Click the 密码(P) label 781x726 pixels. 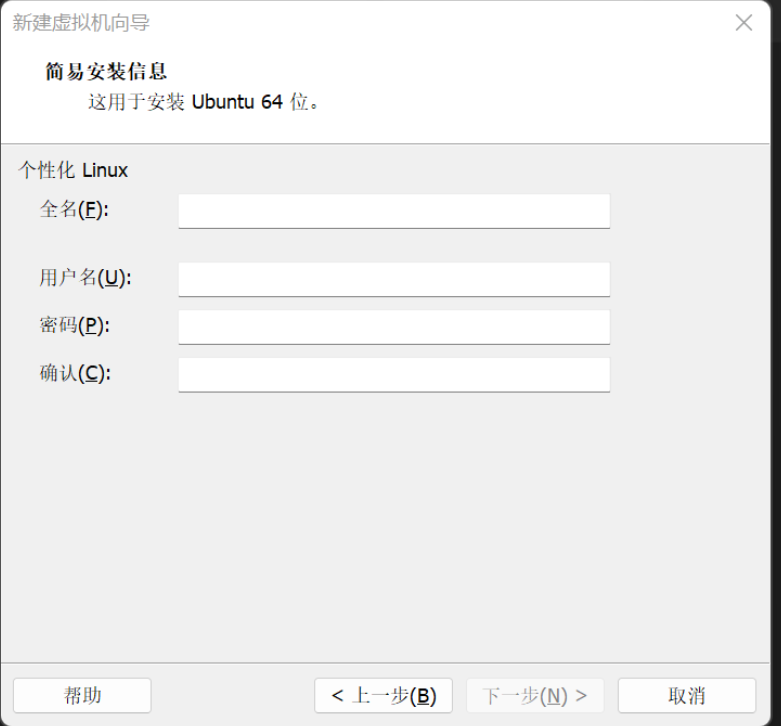pos(75,325)
